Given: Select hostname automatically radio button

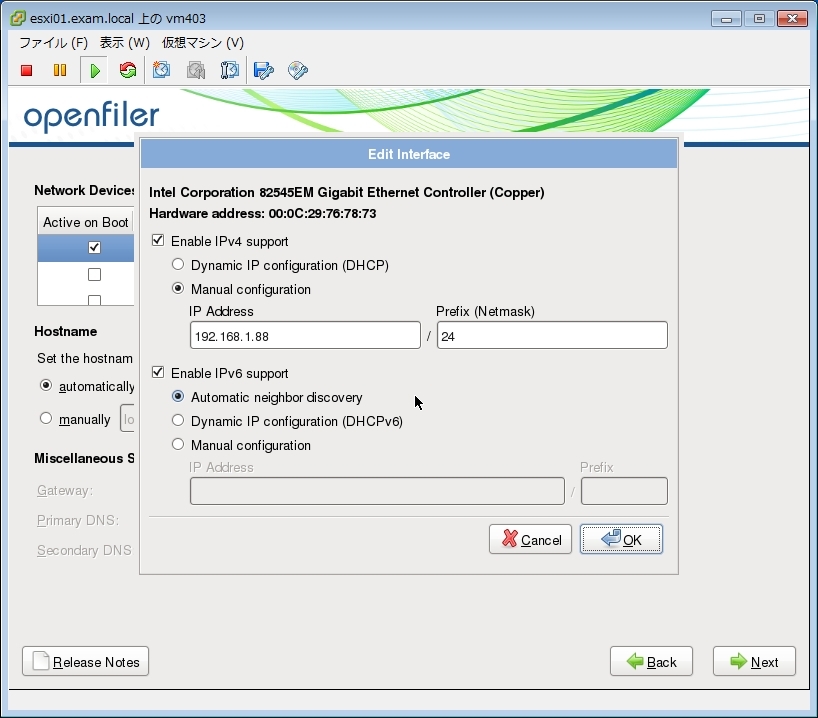Looking at the screenshot, I should pos(46,386).
